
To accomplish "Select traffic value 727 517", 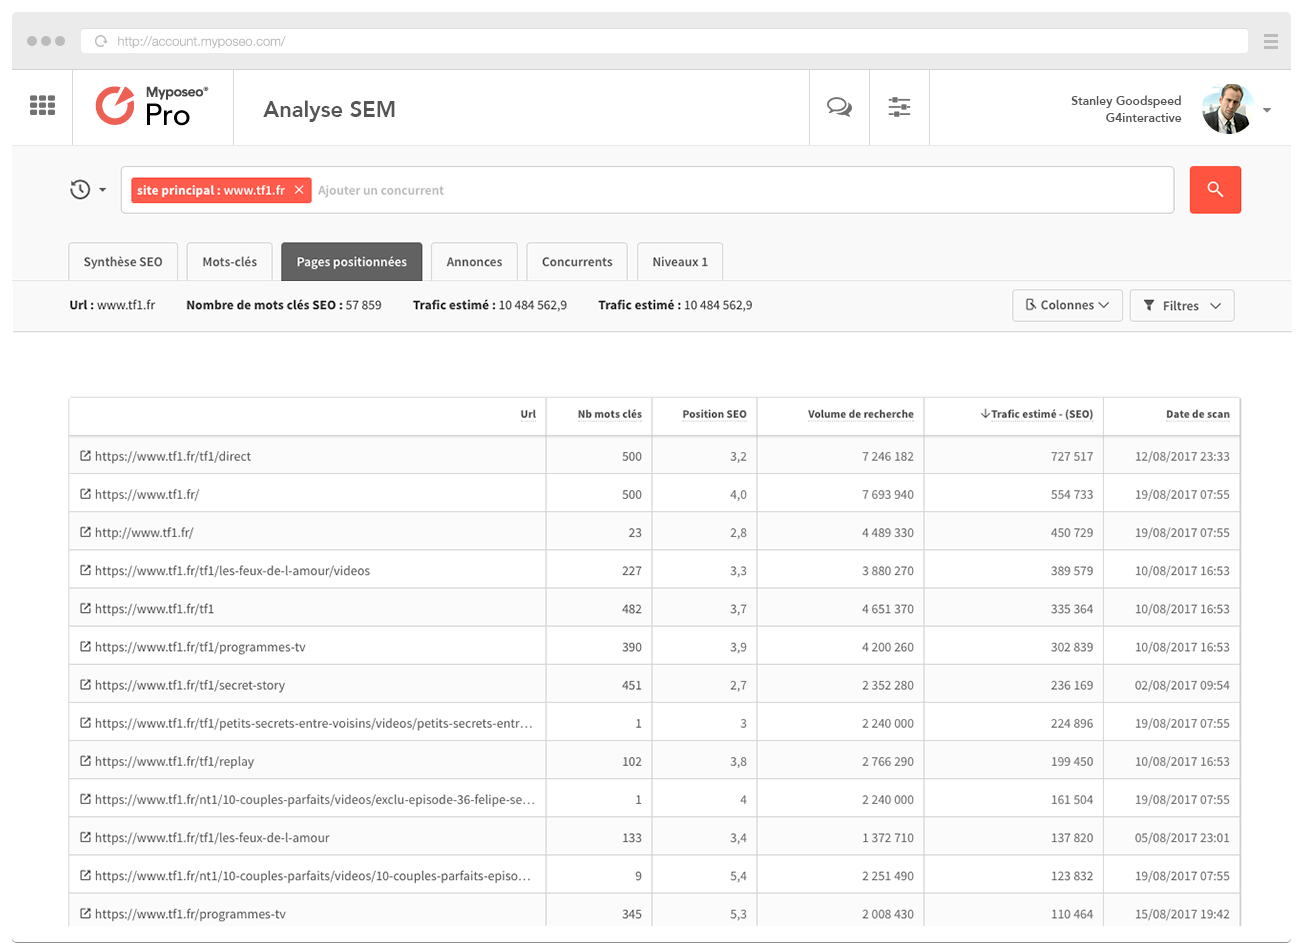I will [x=1072, y=457].
